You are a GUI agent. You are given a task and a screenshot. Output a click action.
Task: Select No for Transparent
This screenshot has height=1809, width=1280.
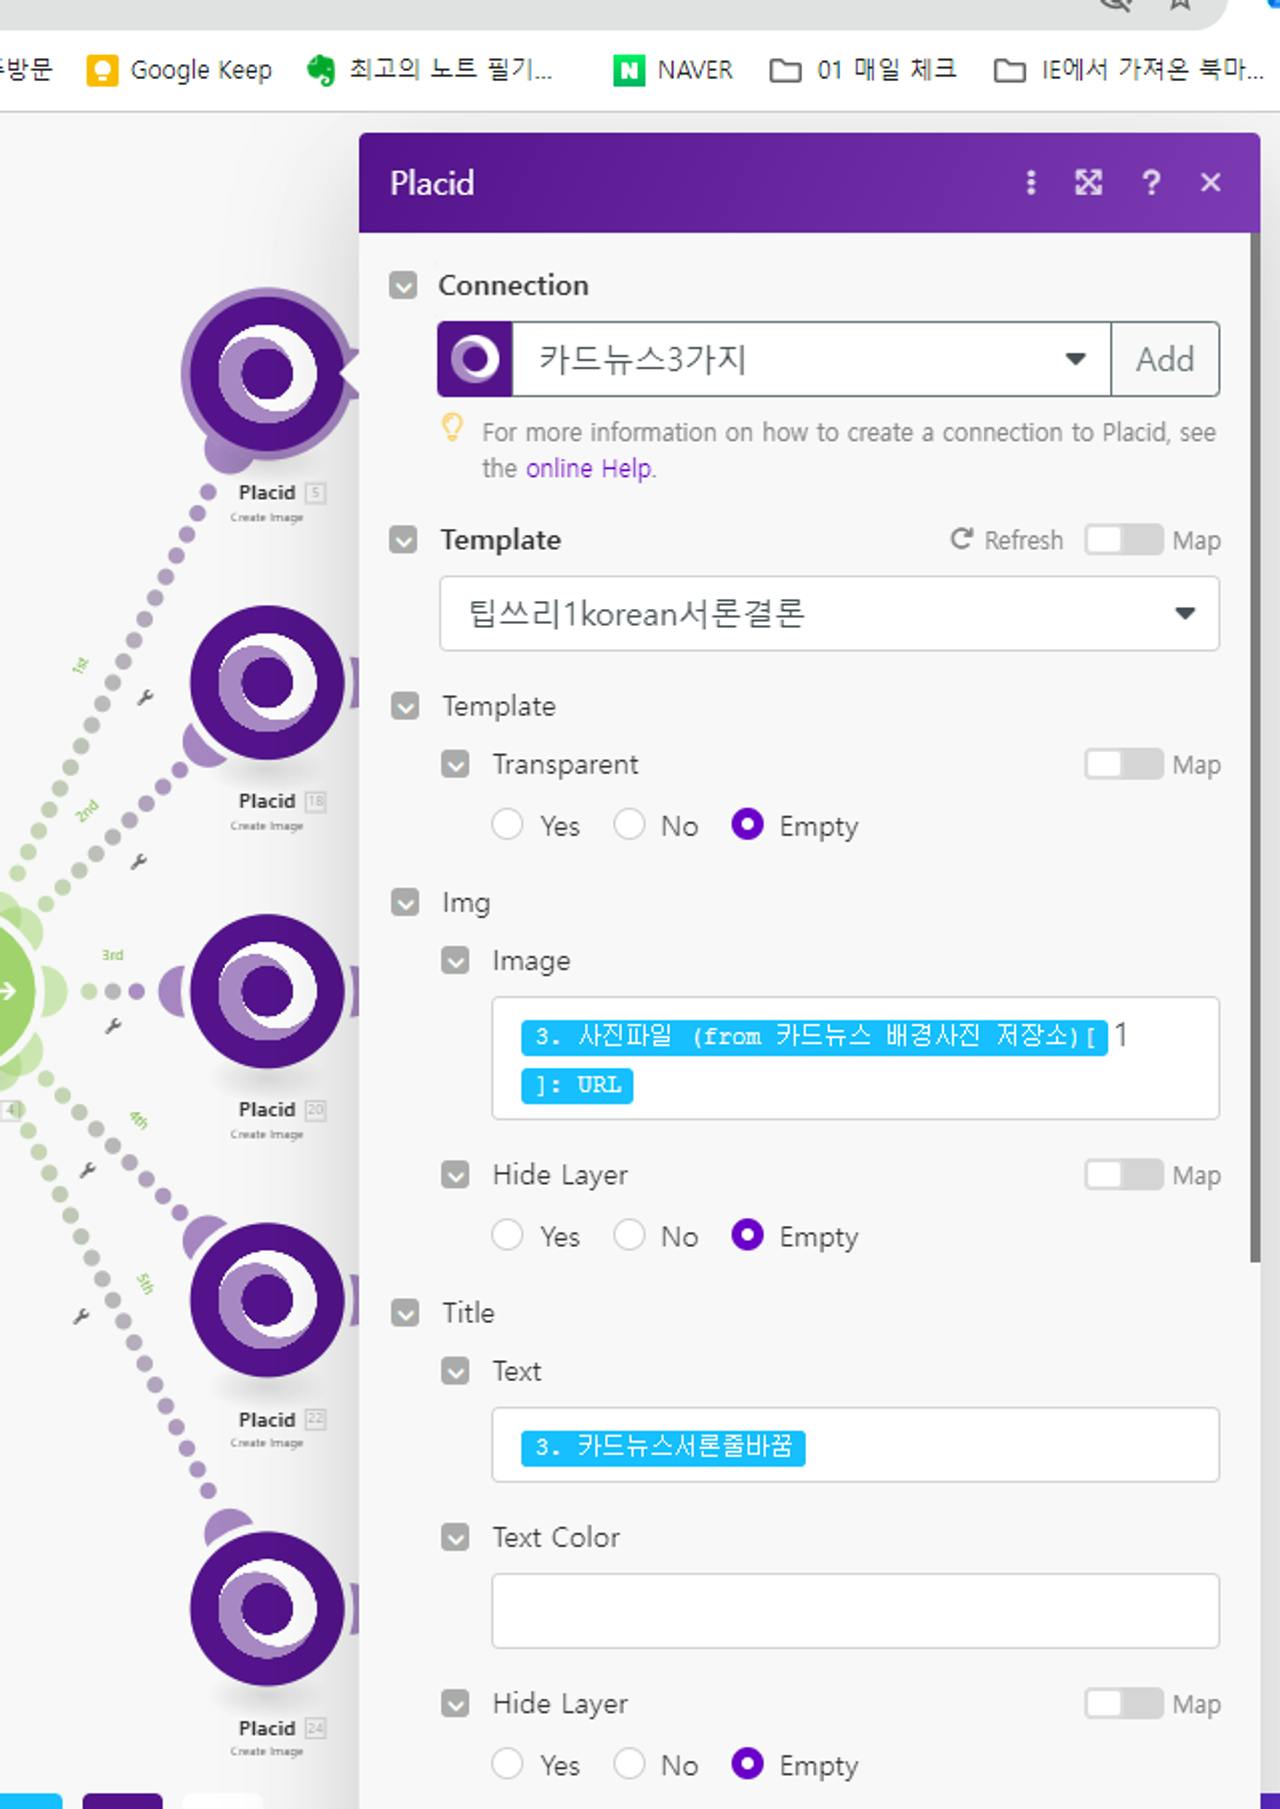coord(629,825)
